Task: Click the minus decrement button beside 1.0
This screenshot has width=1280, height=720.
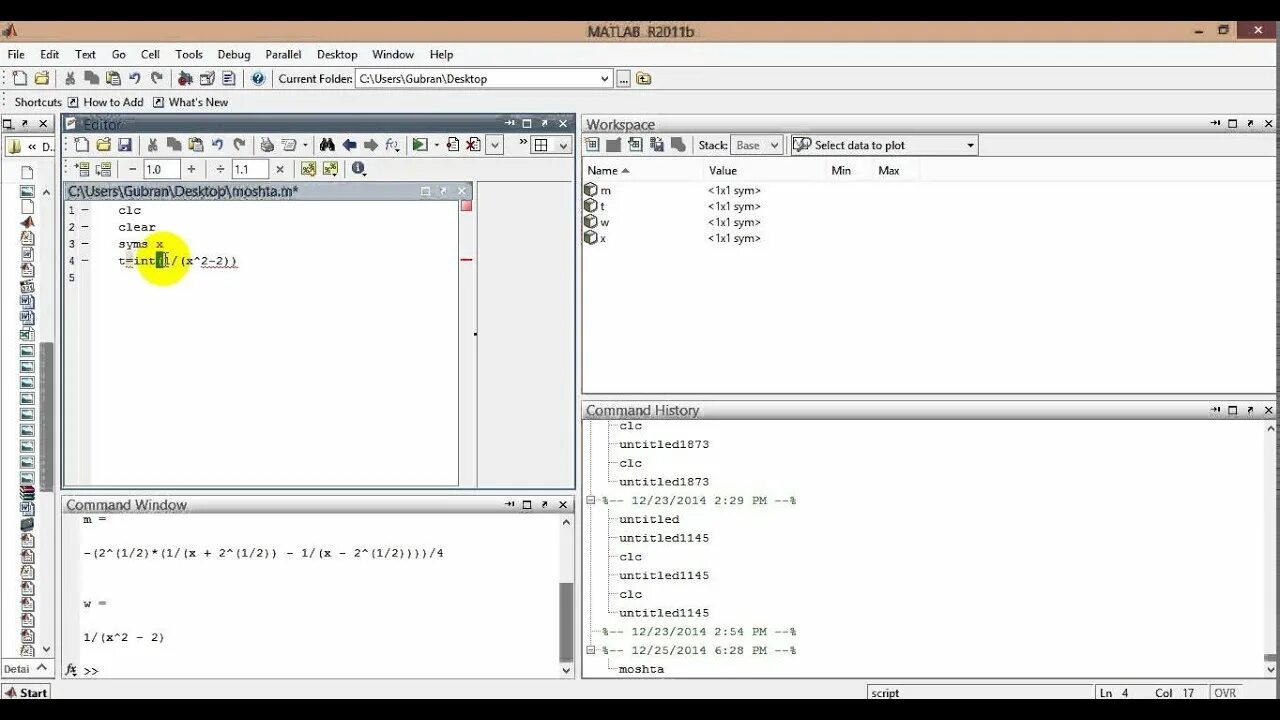Action: (132, 169)
